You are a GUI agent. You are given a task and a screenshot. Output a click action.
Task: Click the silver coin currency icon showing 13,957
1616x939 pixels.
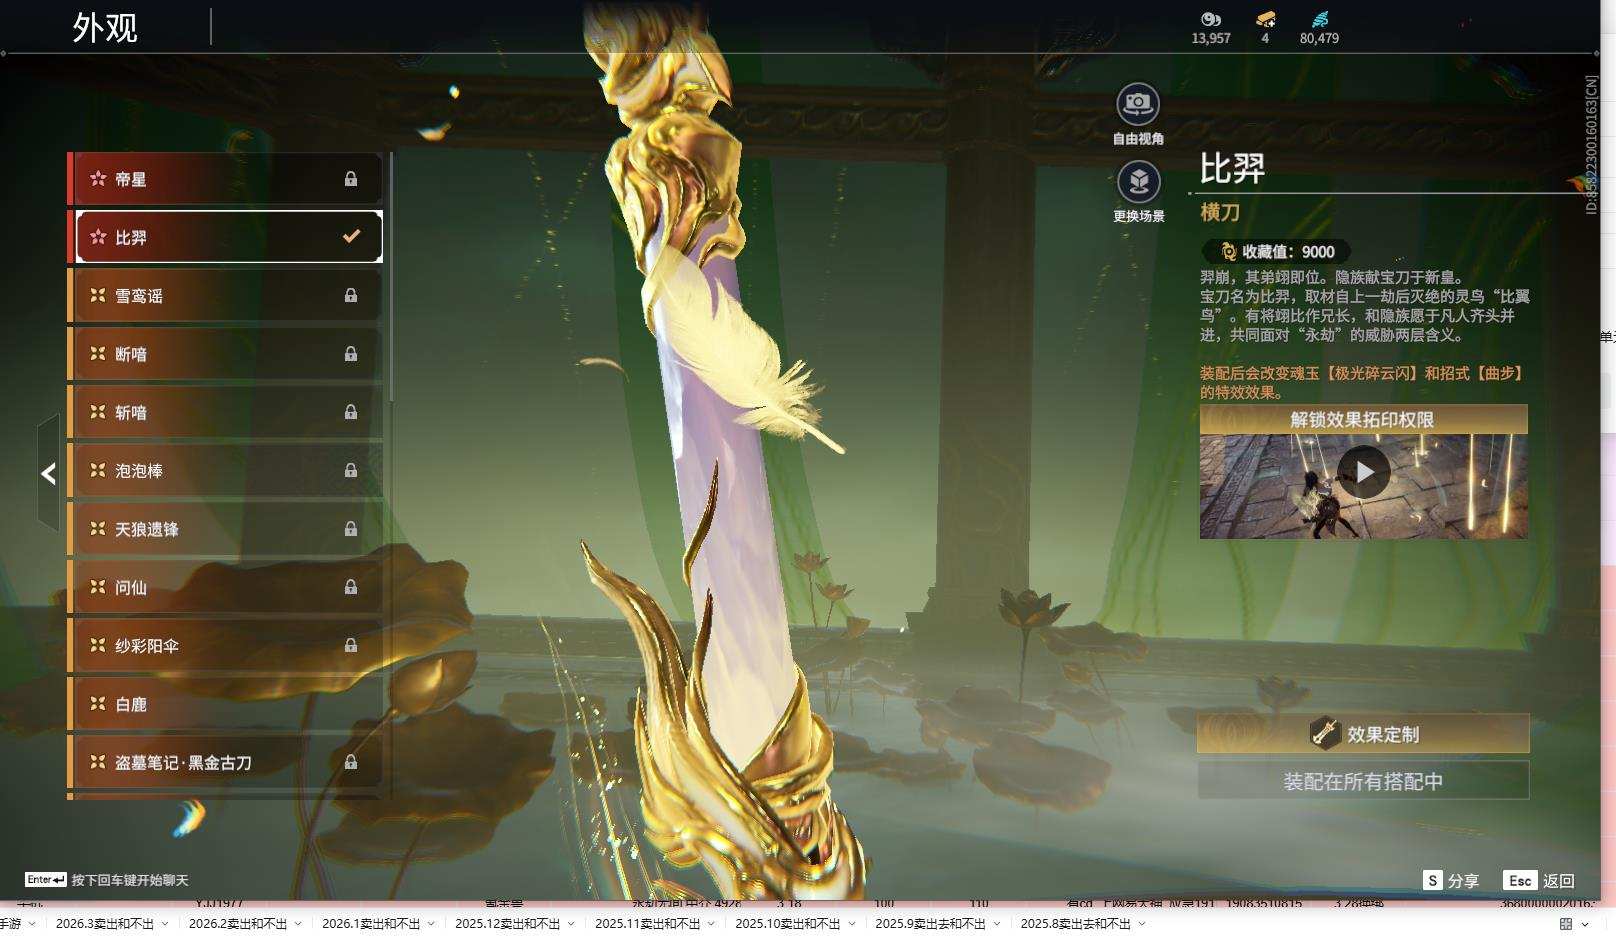1211,19
